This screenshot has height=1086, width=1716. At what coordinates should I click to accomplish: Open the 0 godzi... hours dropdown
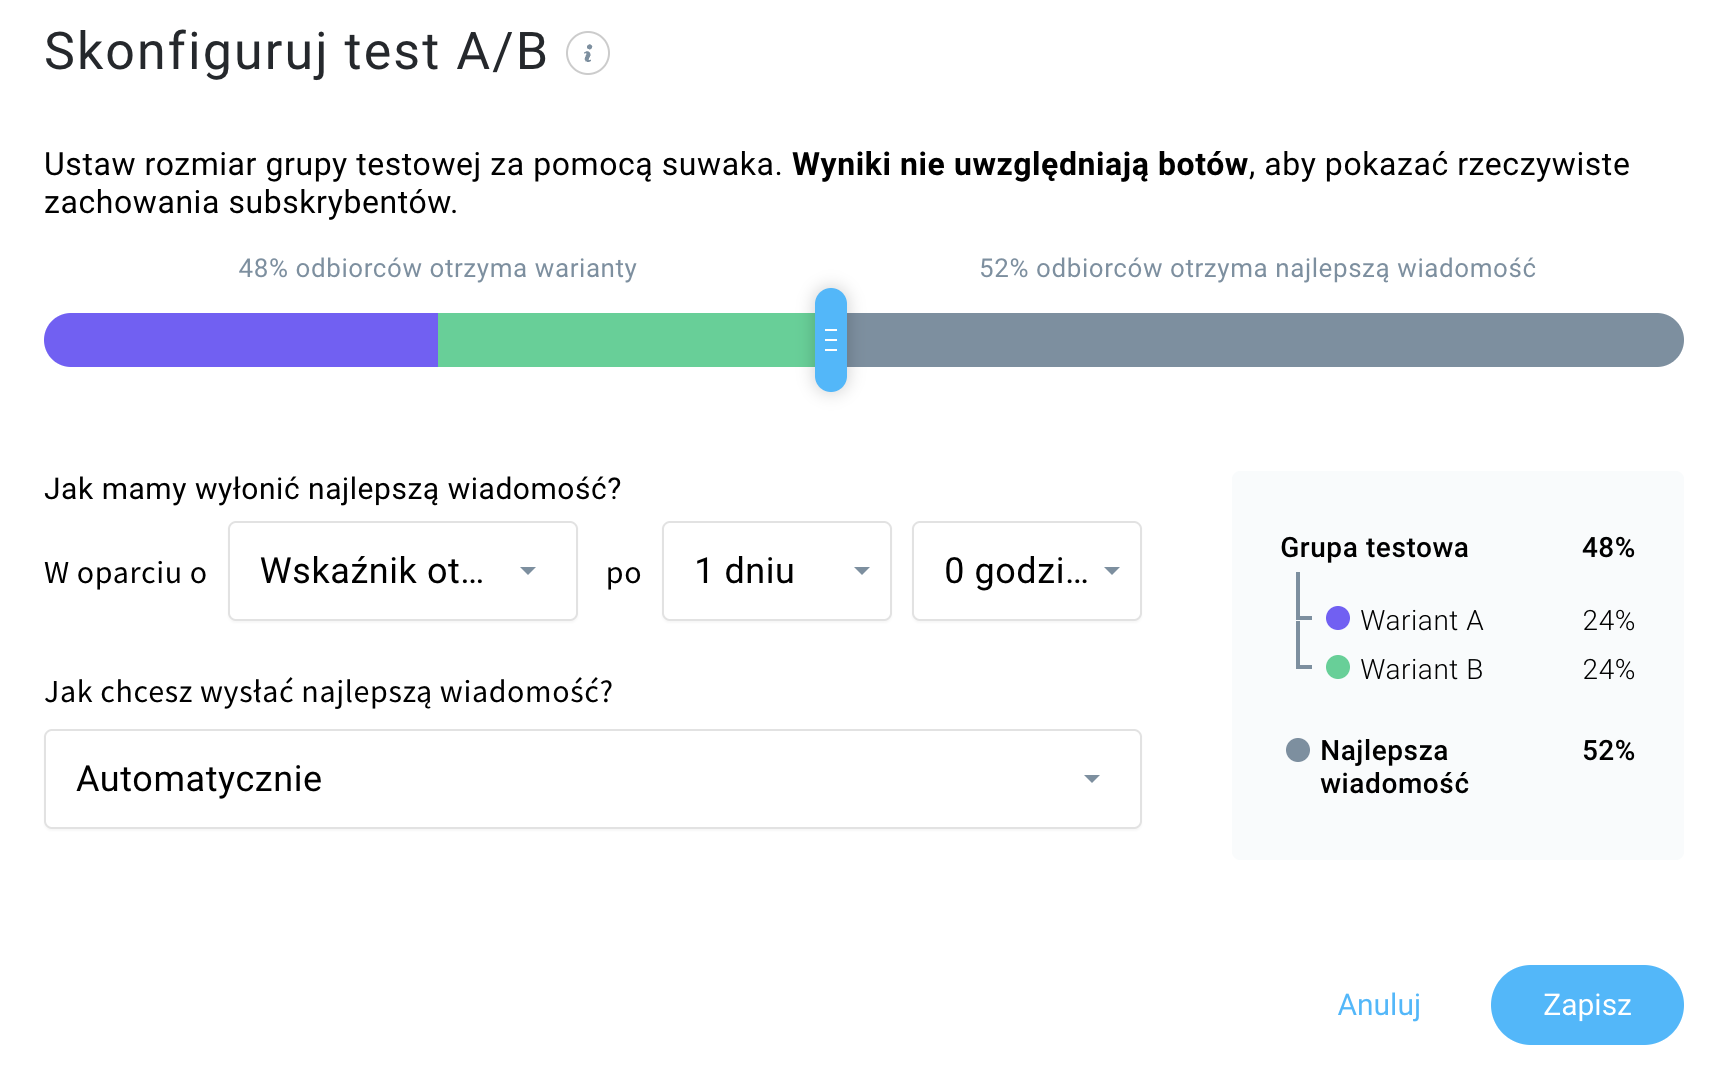tap(1026, 571)
